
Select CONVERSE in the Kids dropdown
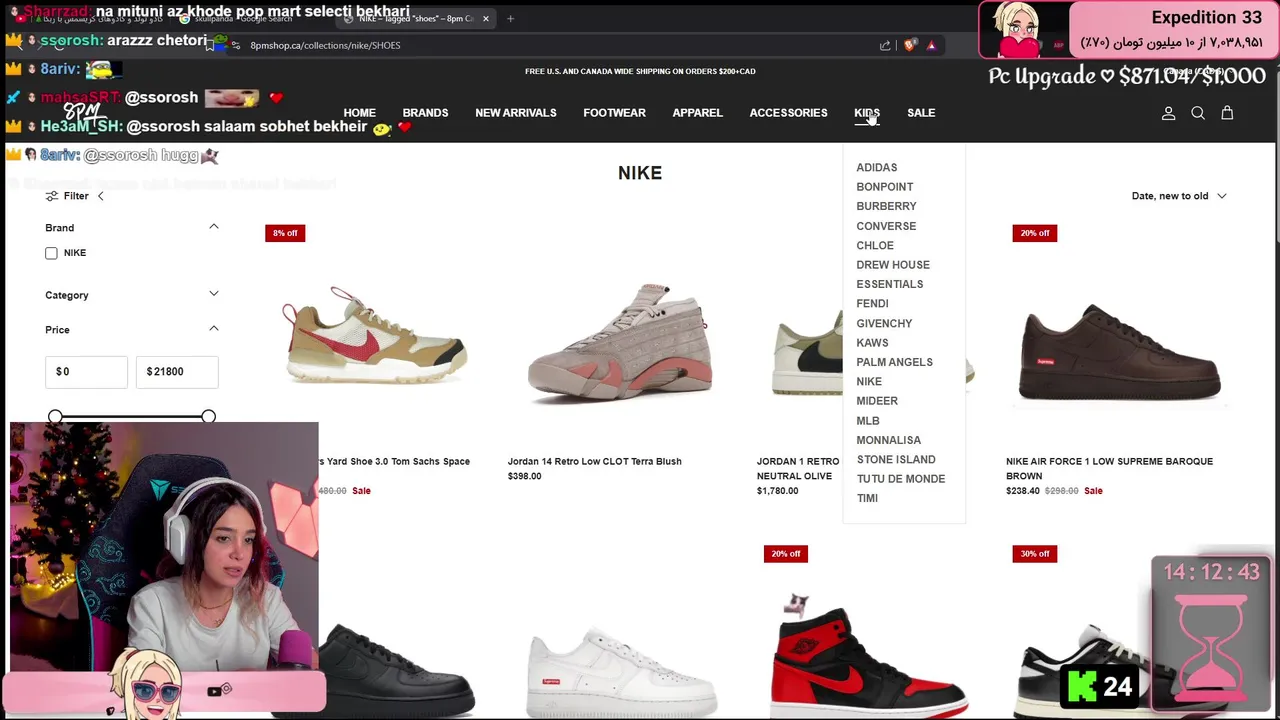coord(886,226)
